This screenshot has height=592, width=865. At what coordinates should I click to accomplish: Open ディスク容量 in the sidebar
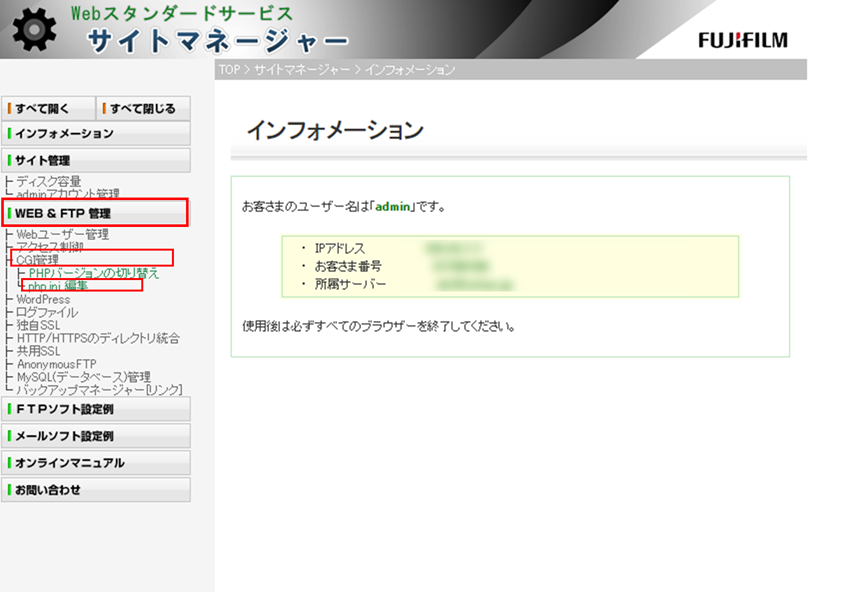(49, 181)
